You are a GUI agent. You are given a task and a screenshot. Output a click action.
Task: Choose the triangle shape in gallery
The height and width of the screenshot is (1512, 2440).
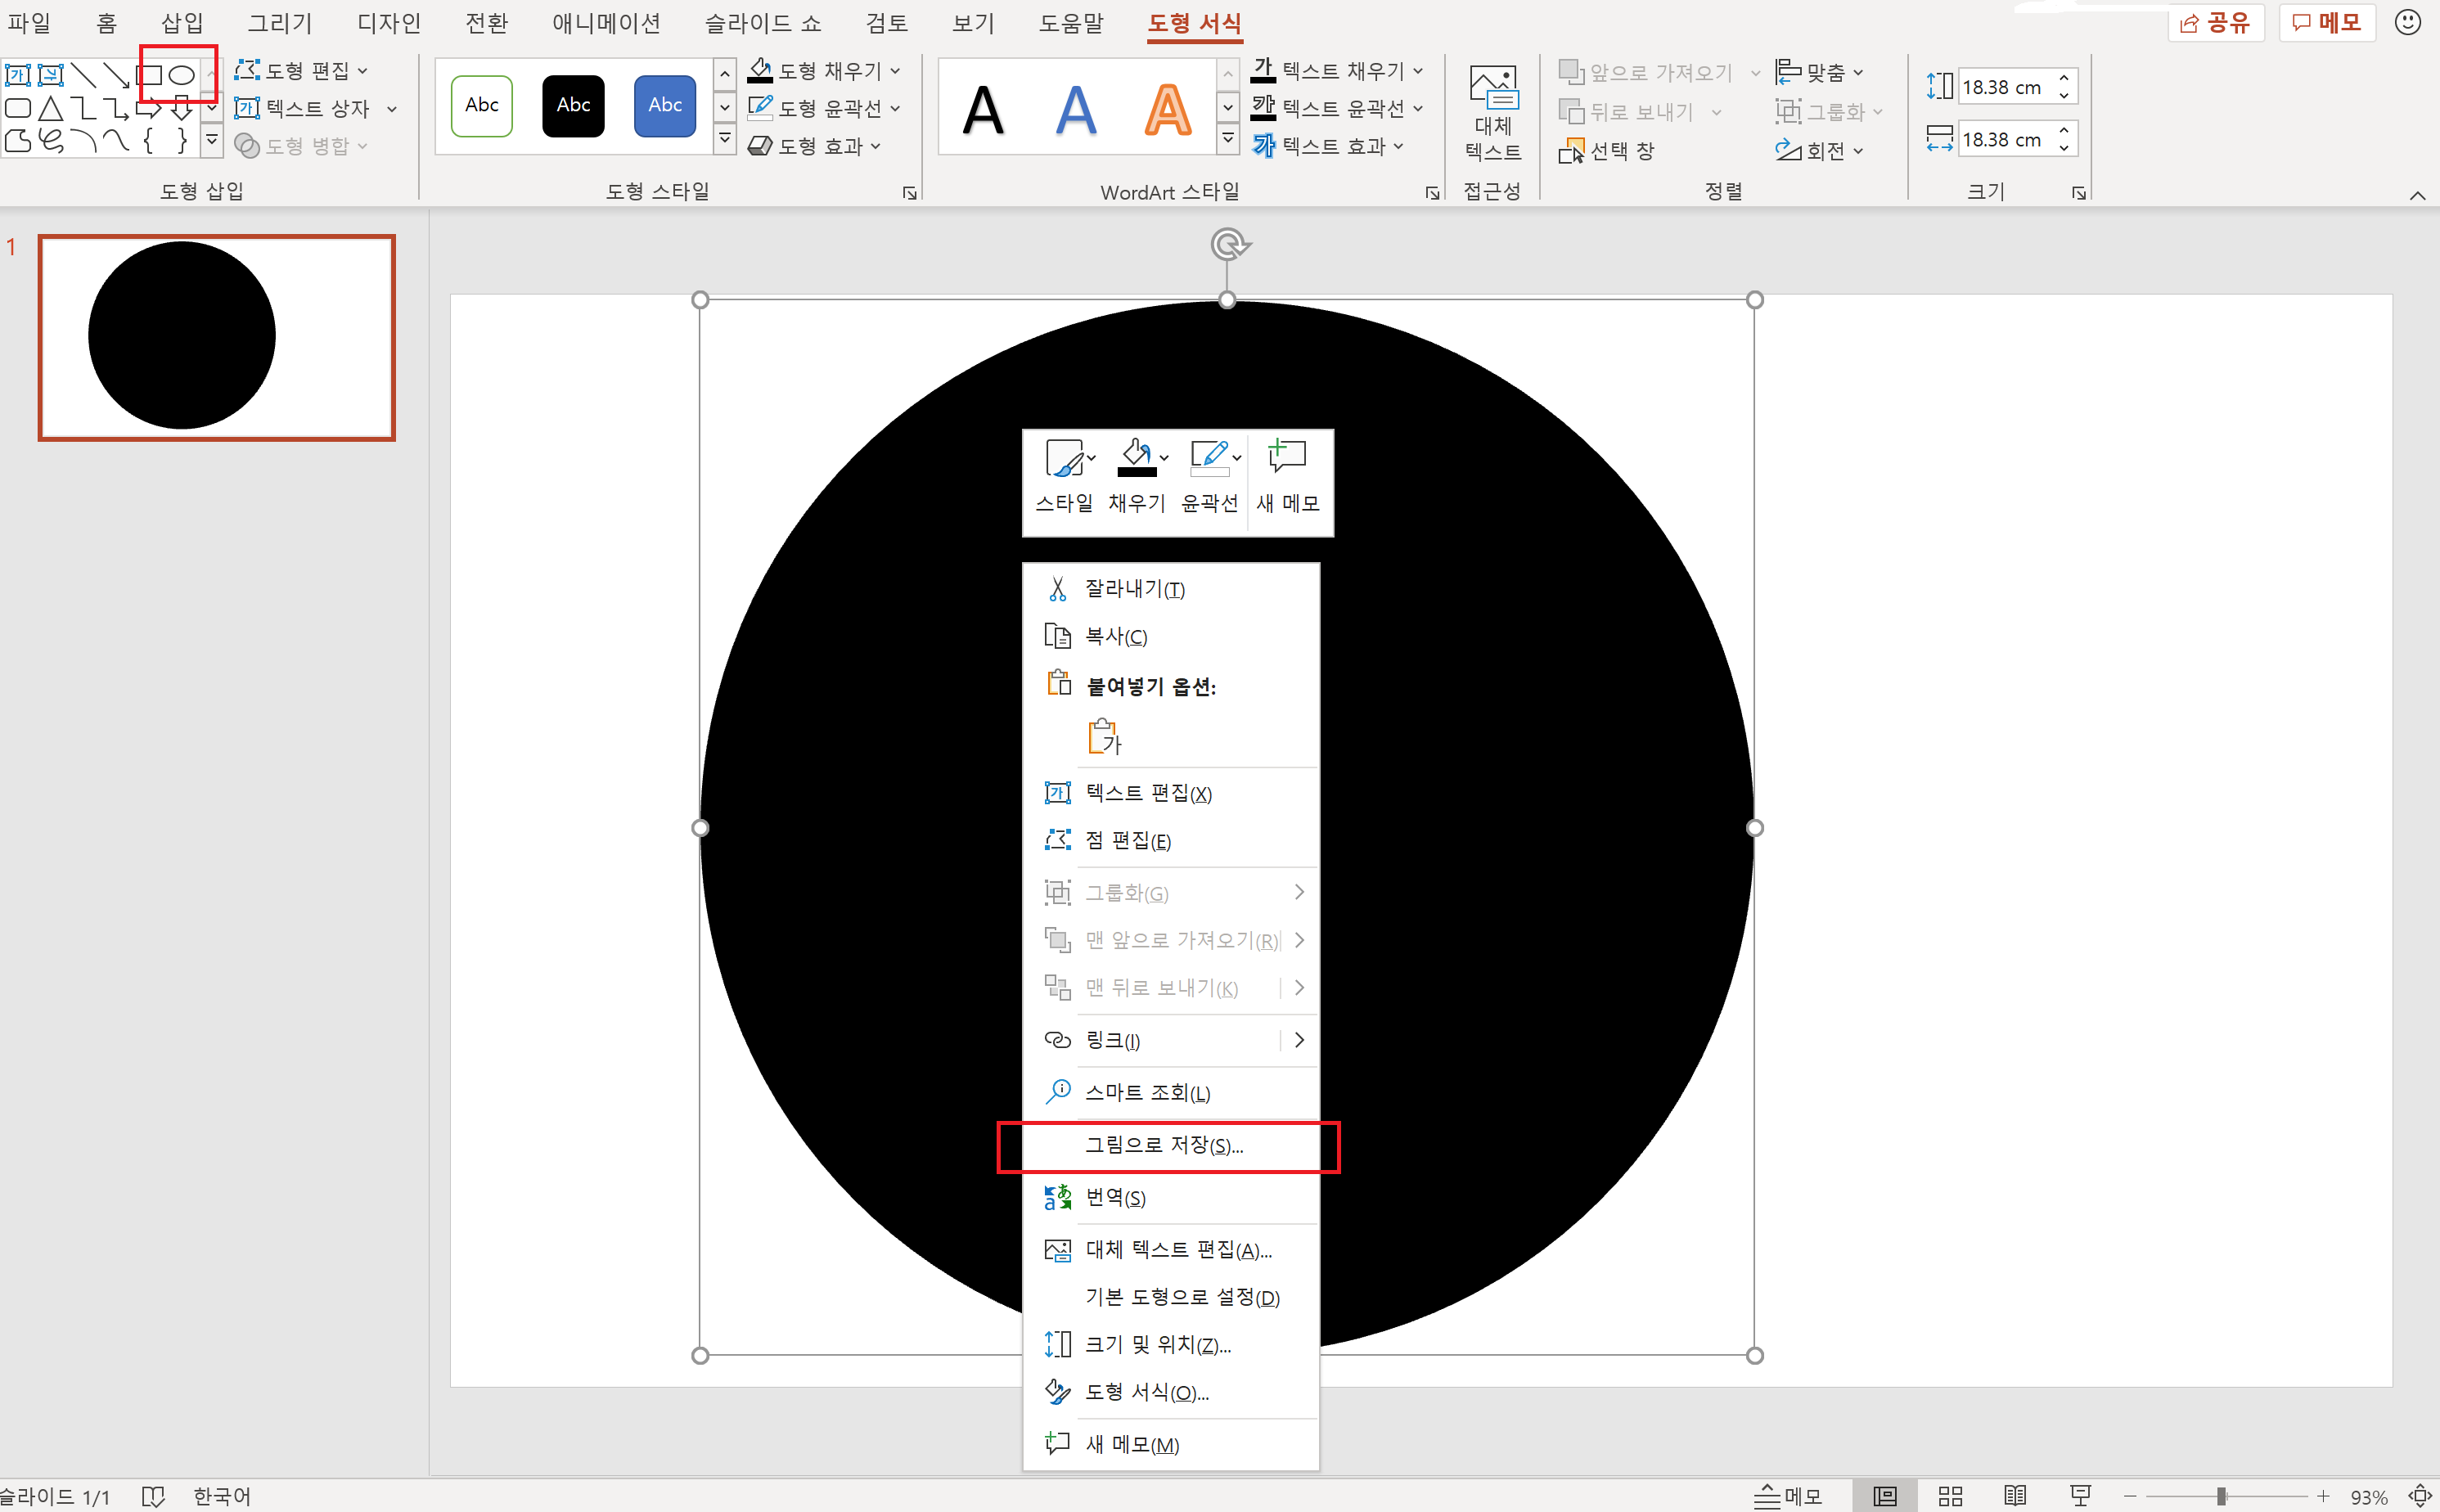coord(51,108)
